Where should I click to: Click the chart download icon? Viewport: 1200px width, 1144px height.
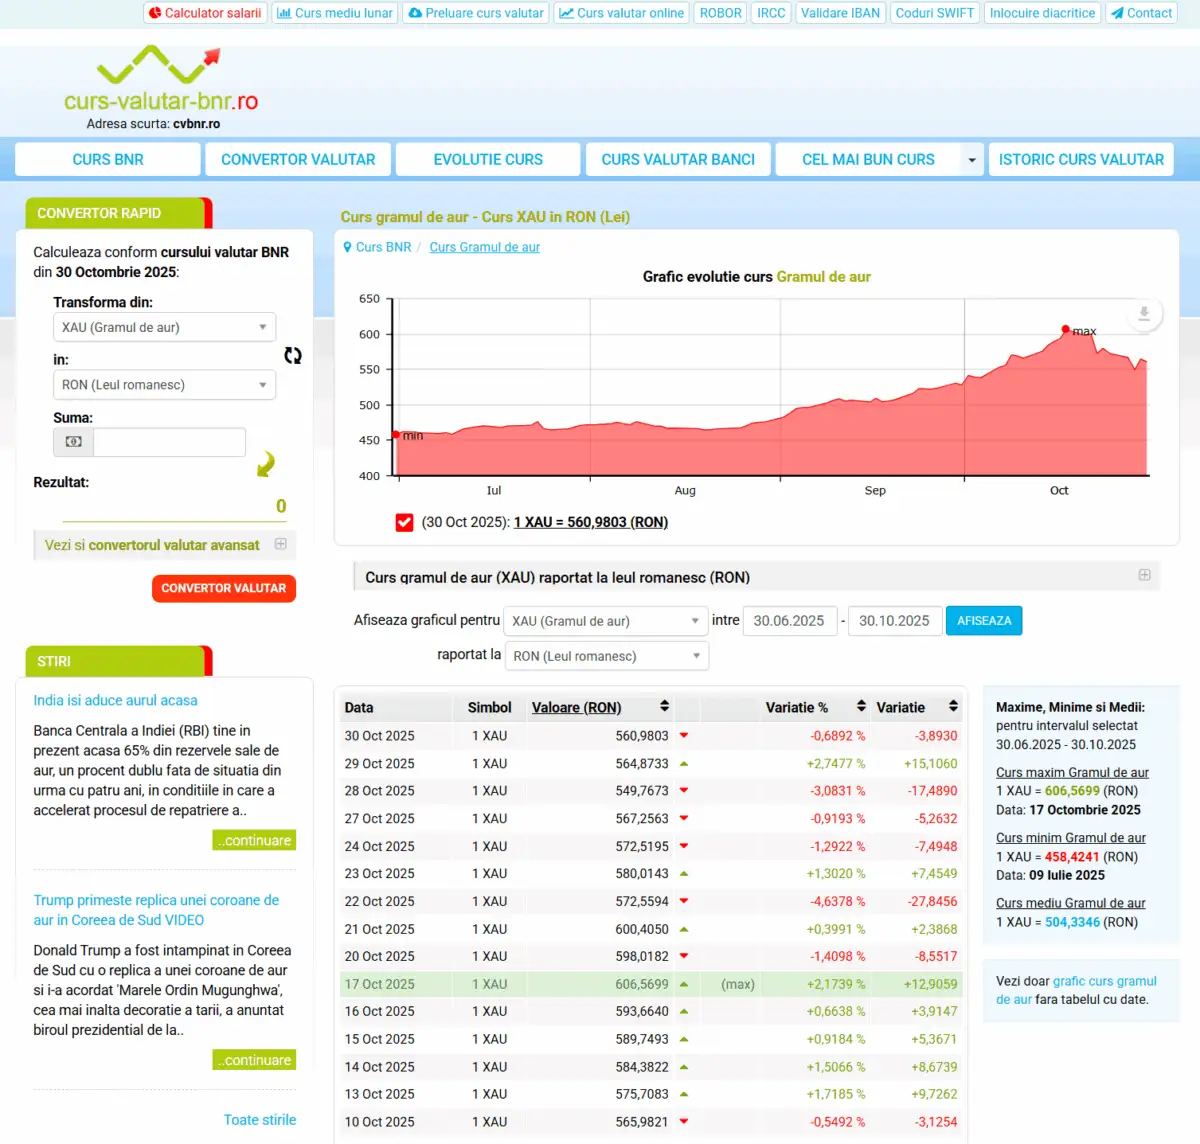1144,314
